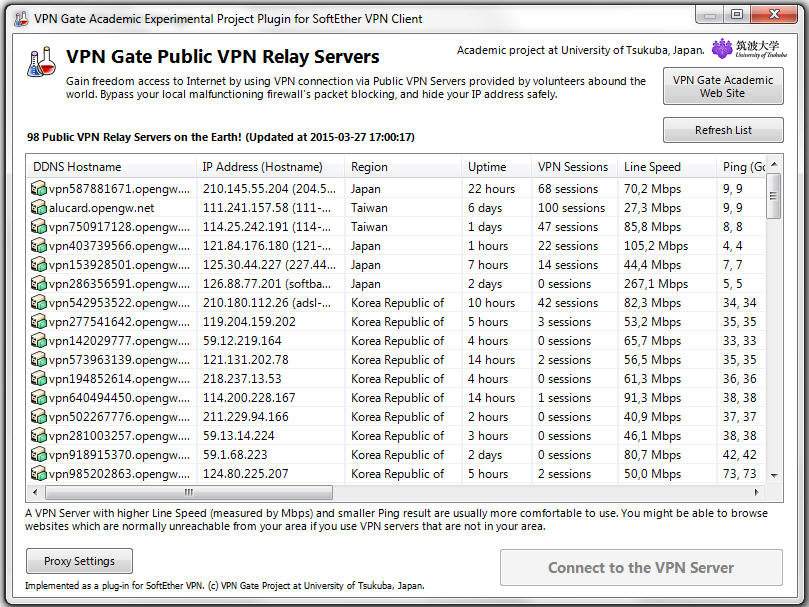The width and height of the screenshot is (809, 607).
Task: Click server icon for vpn750917128 row
Action: (x=39, y=227)
